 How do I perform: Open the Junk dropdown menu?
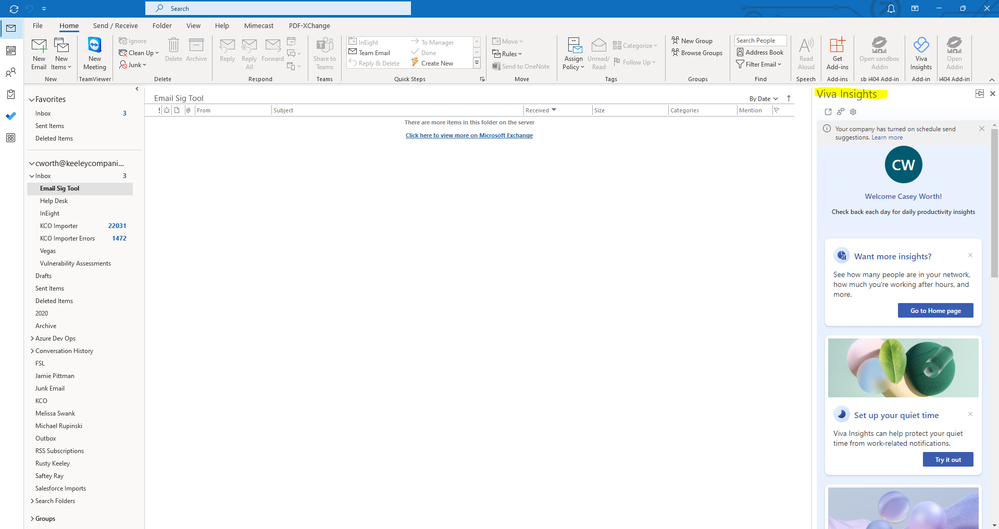(133, 65)
